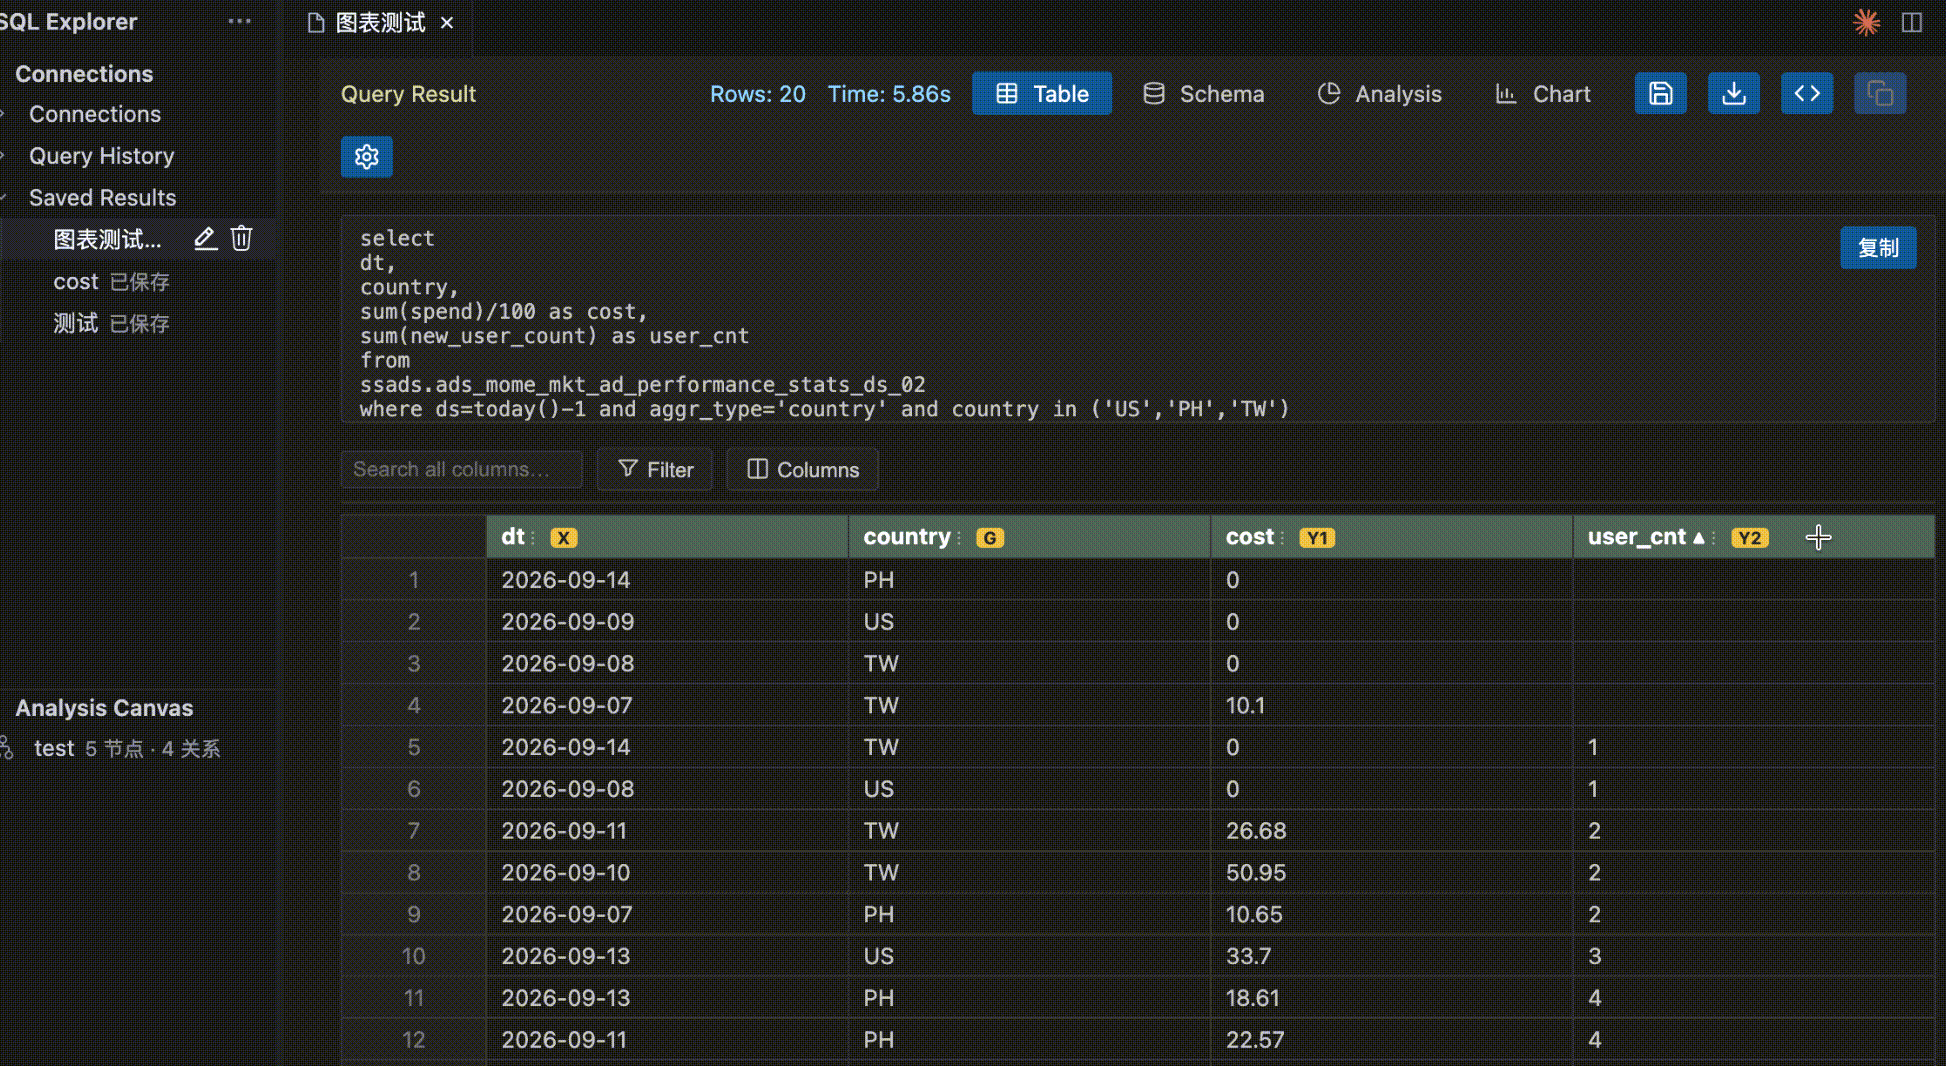Select the 图表测试 saved result item
The height and width of the screenshot is (1066, 1946).
pyautogui.click(x=107, y=240)
